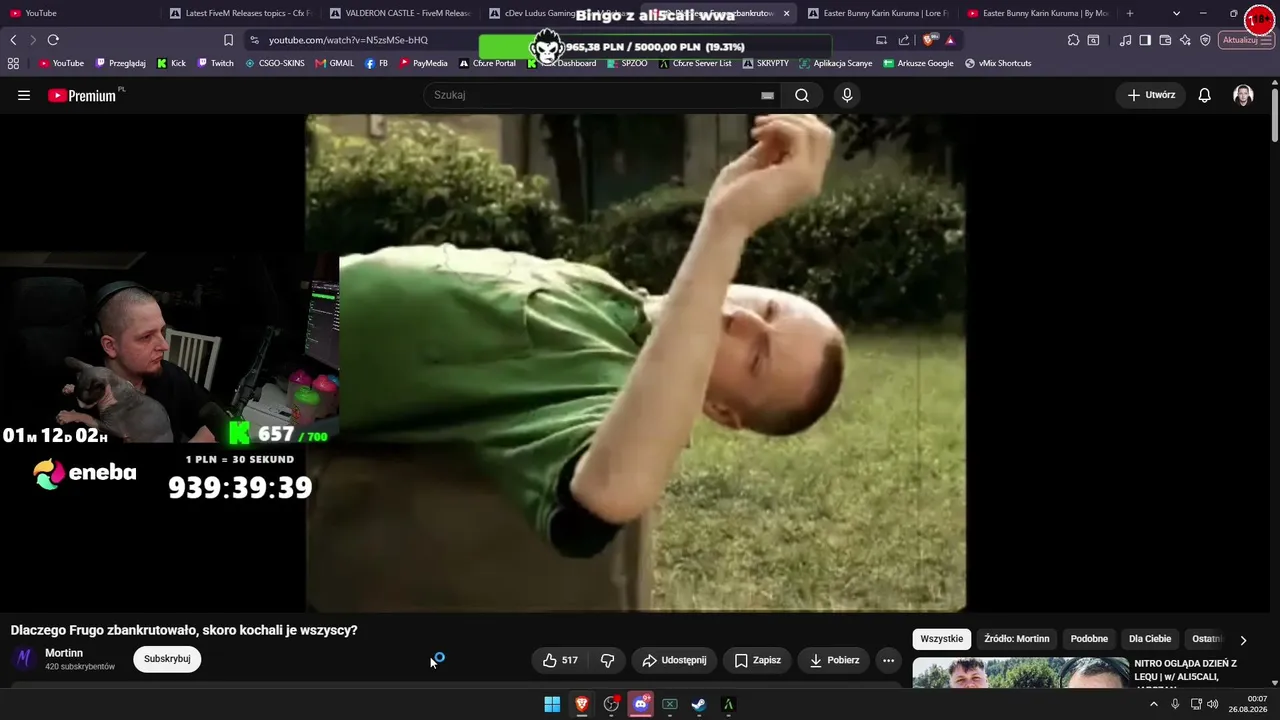Open the CSGO-SKINS bookmark

[x=275, y=63]
